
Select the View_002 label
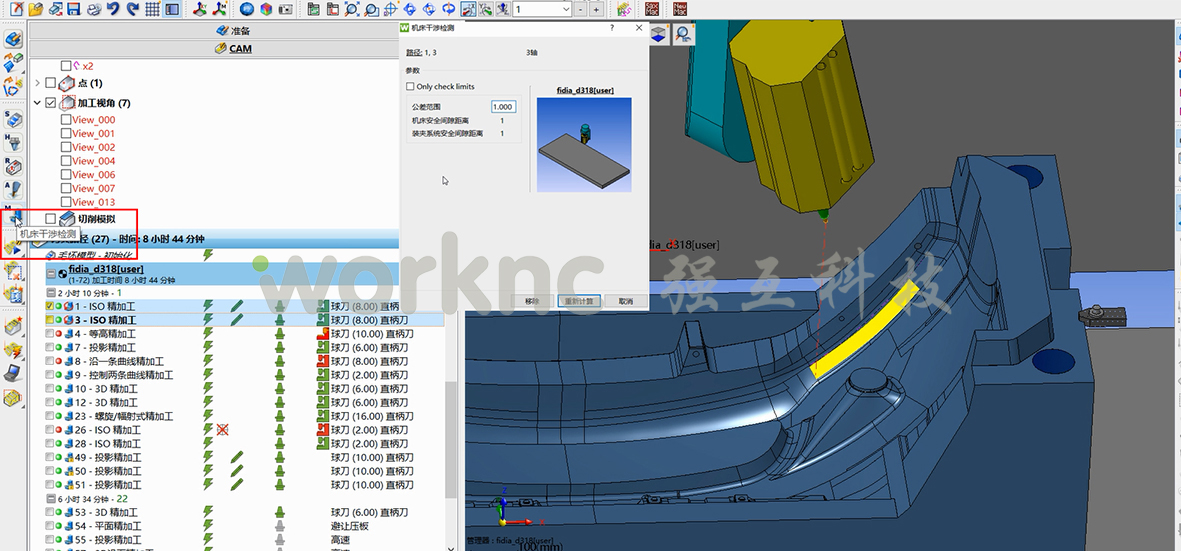pos(93,148)
